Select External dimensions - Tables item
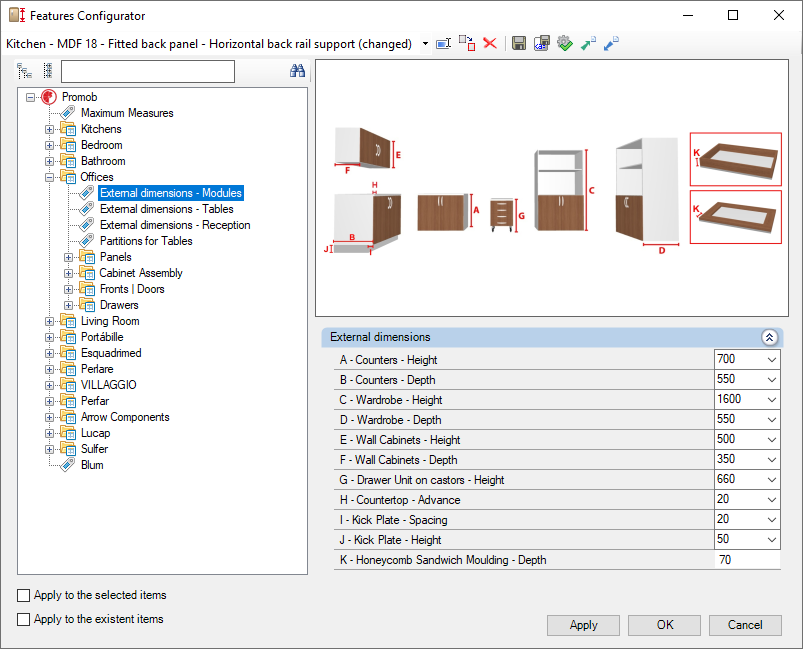Screen dimensions: 803x649 click(x=166, y=209)
